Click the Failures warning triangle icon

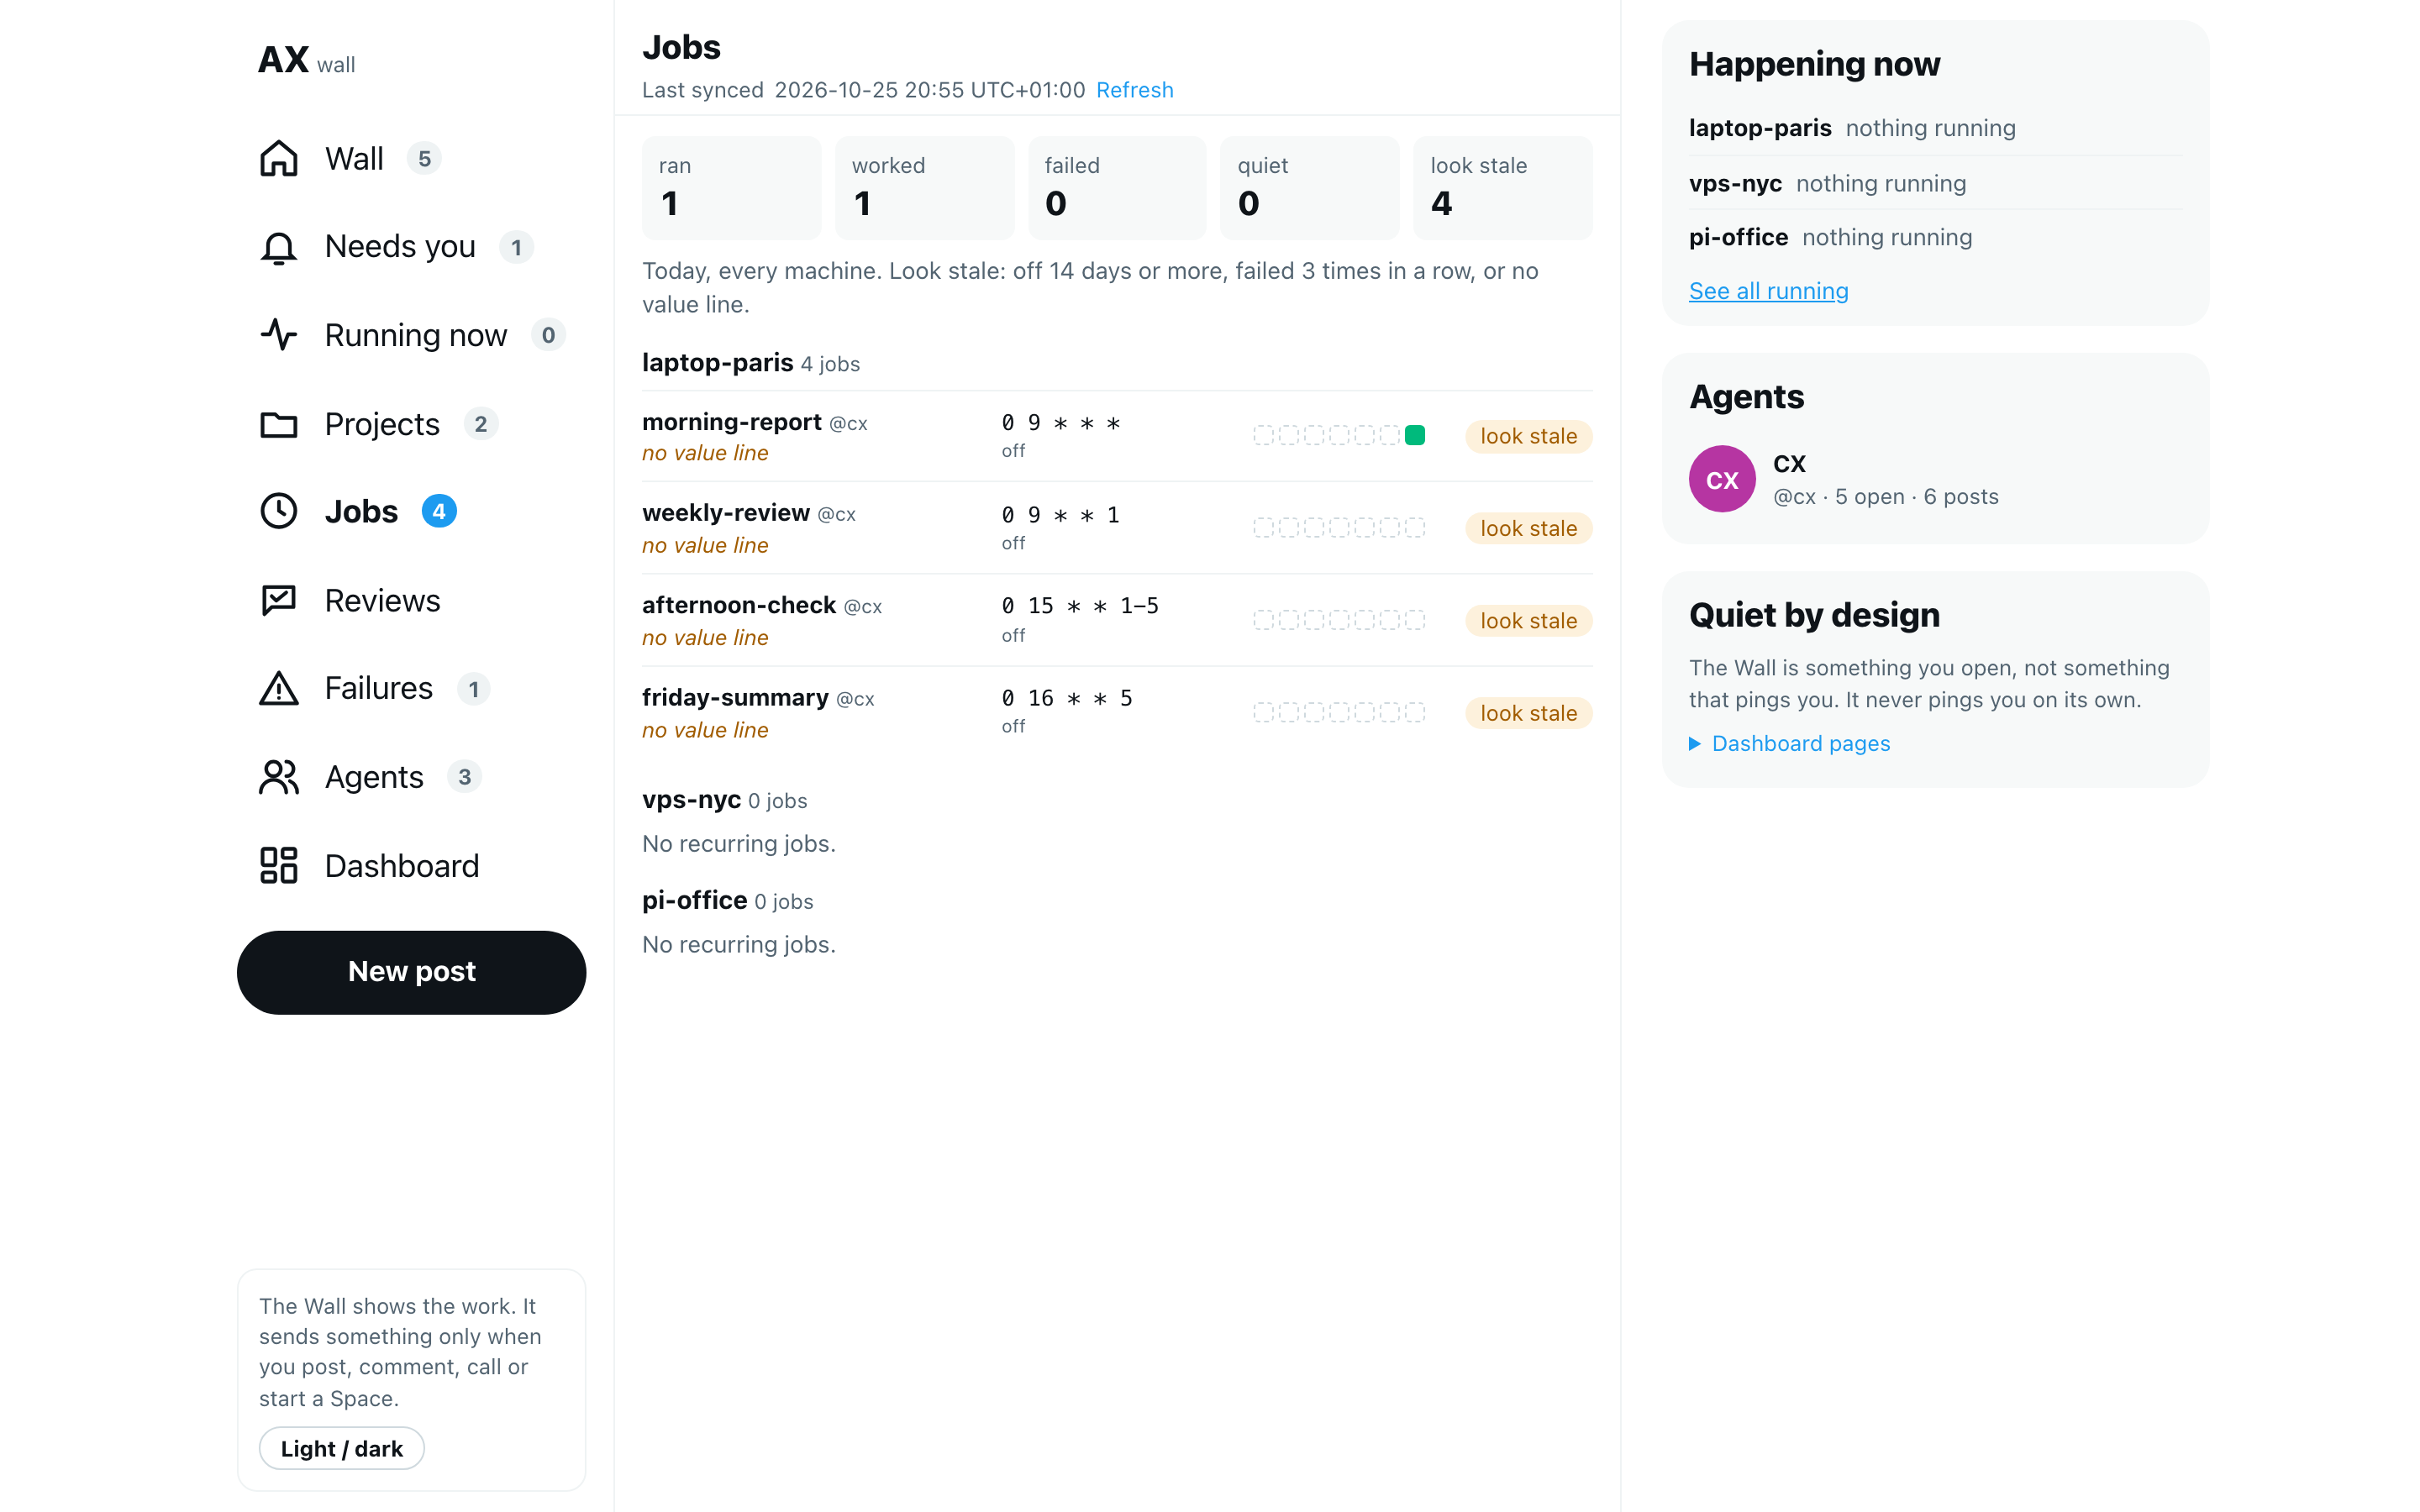point(279,688)
